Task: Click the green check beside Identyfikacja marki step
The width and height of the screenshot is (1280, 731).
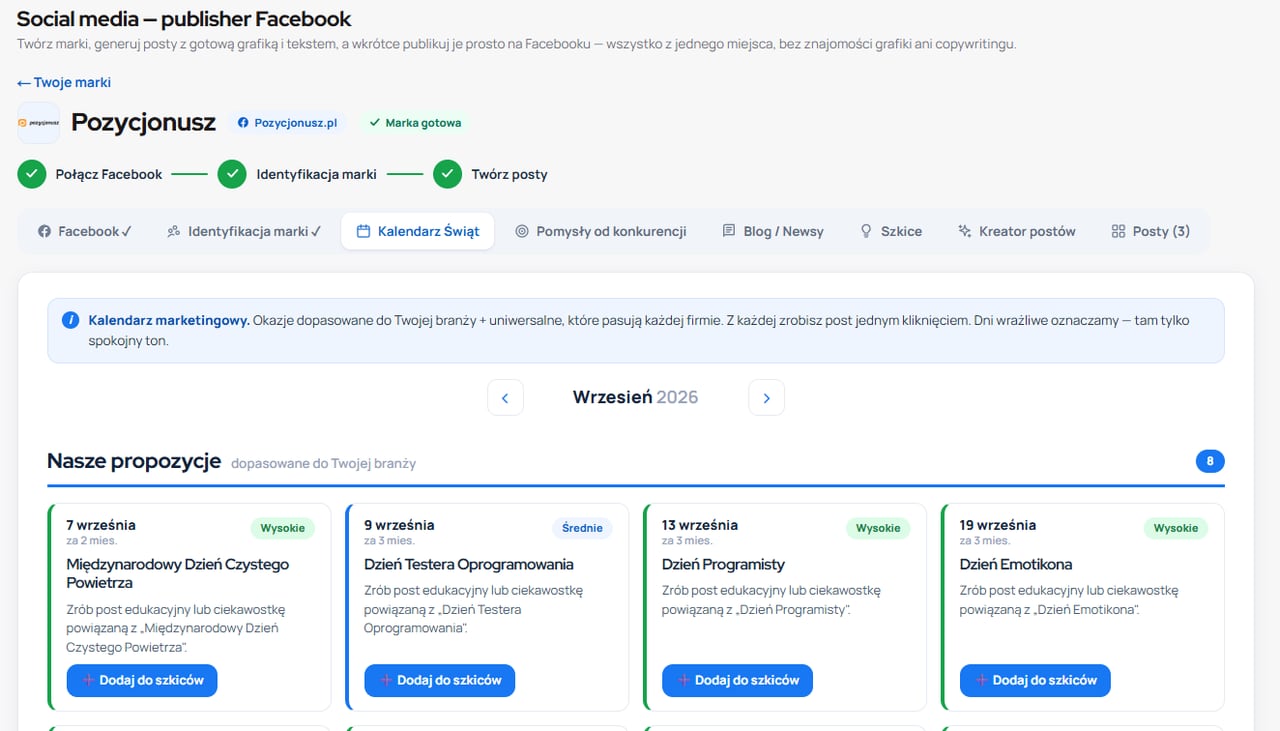Action: click(x=232, y=174)
